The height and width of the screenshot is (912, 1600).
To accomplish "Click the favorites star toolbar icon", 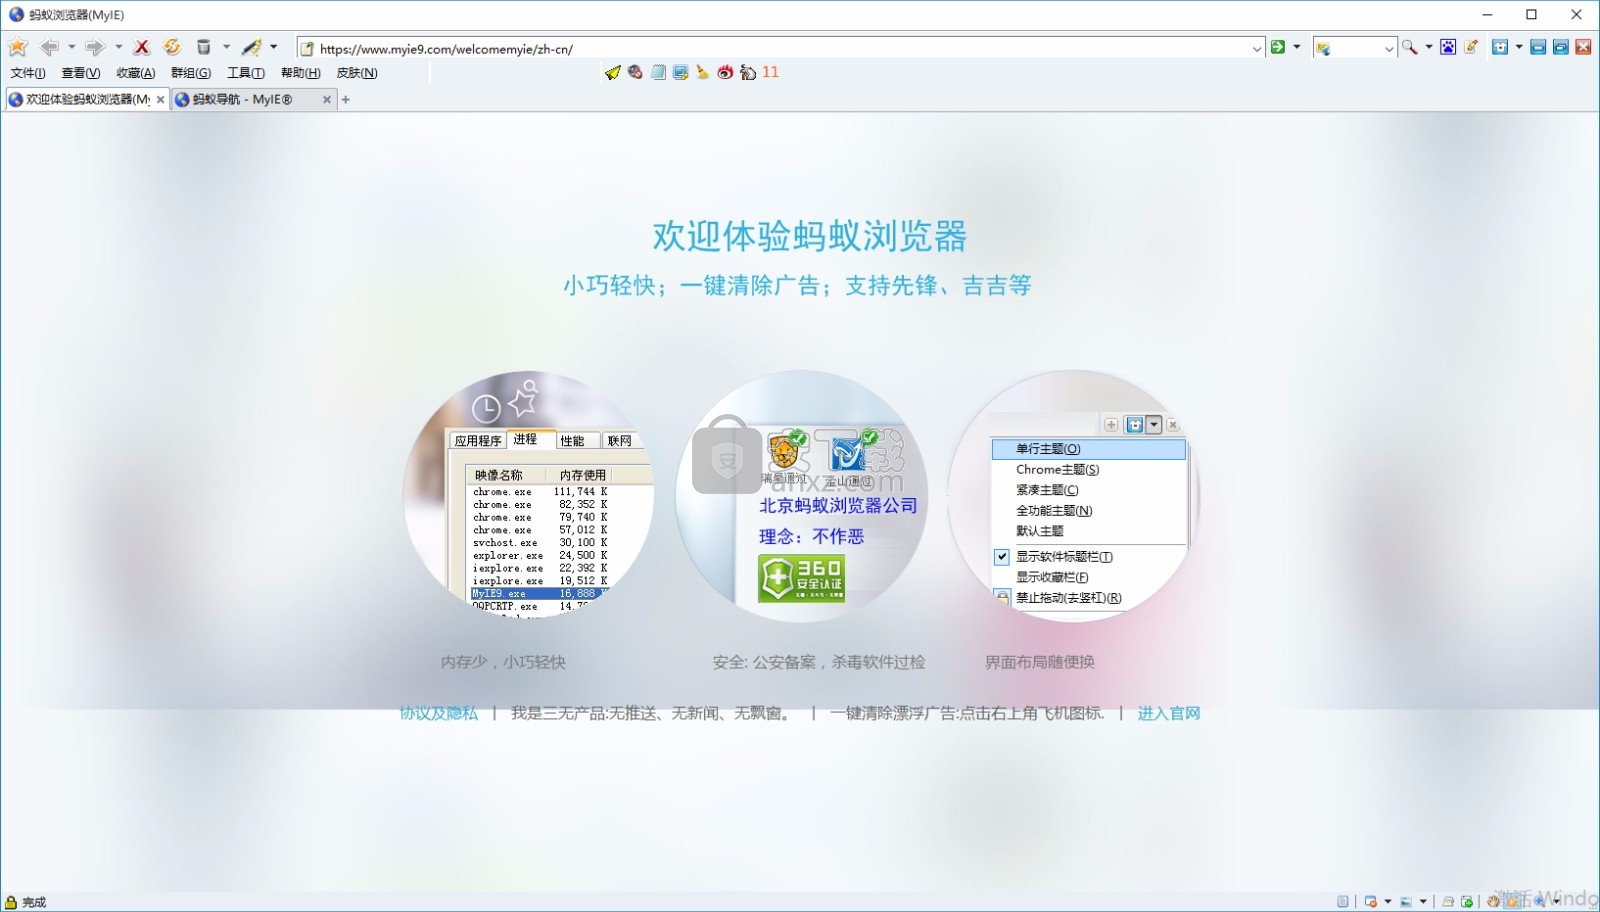I will pyautogui.click(x=17, y=47).
